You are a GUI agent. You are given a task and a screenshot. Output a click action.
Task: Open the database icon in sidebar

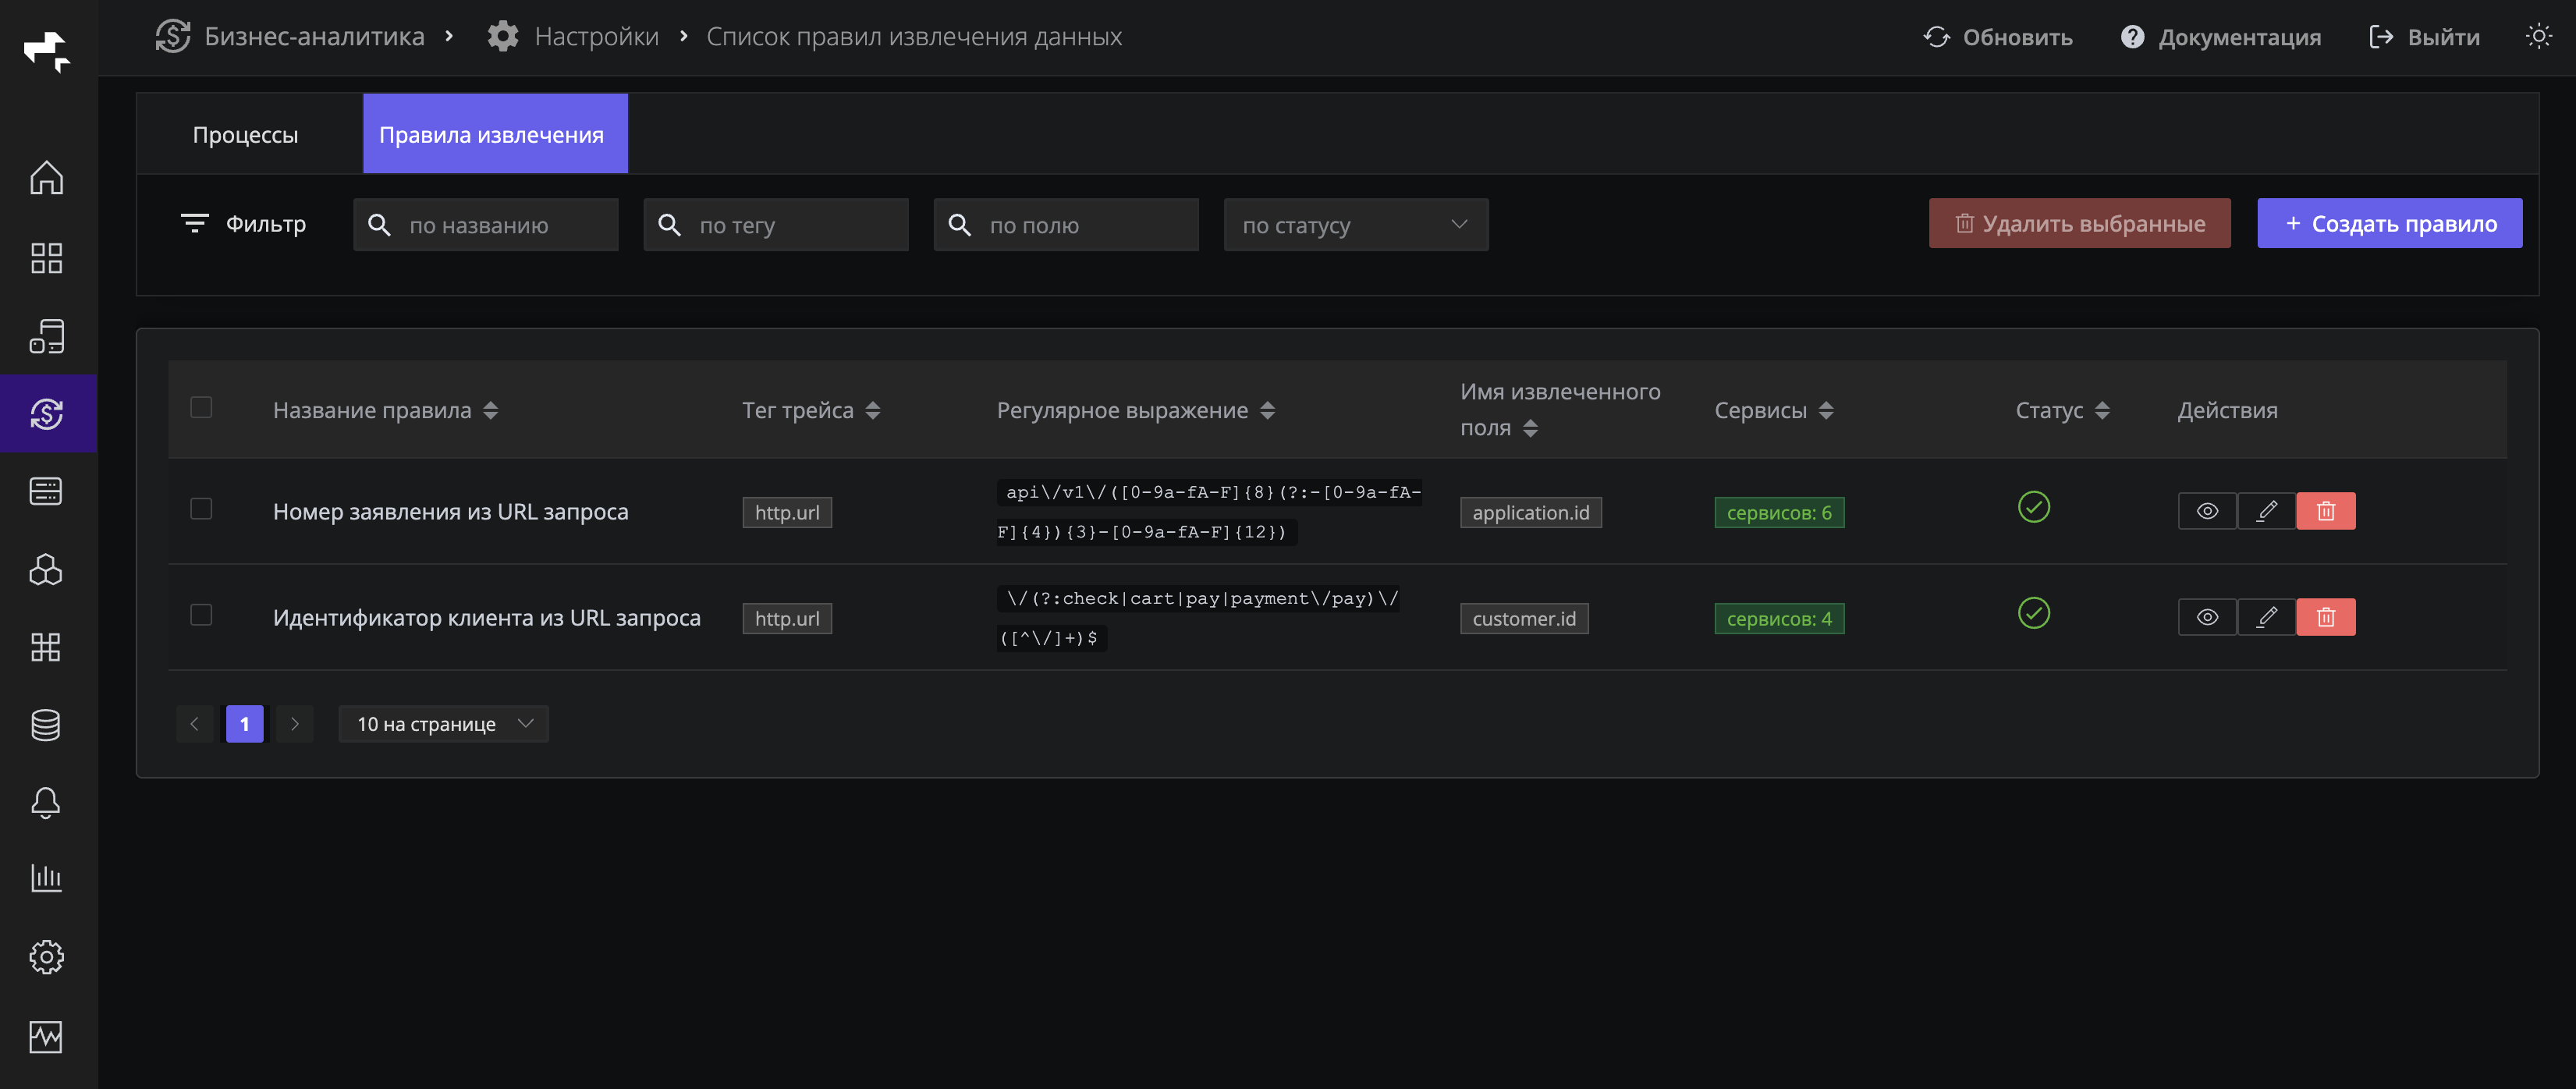click(46, 725)
